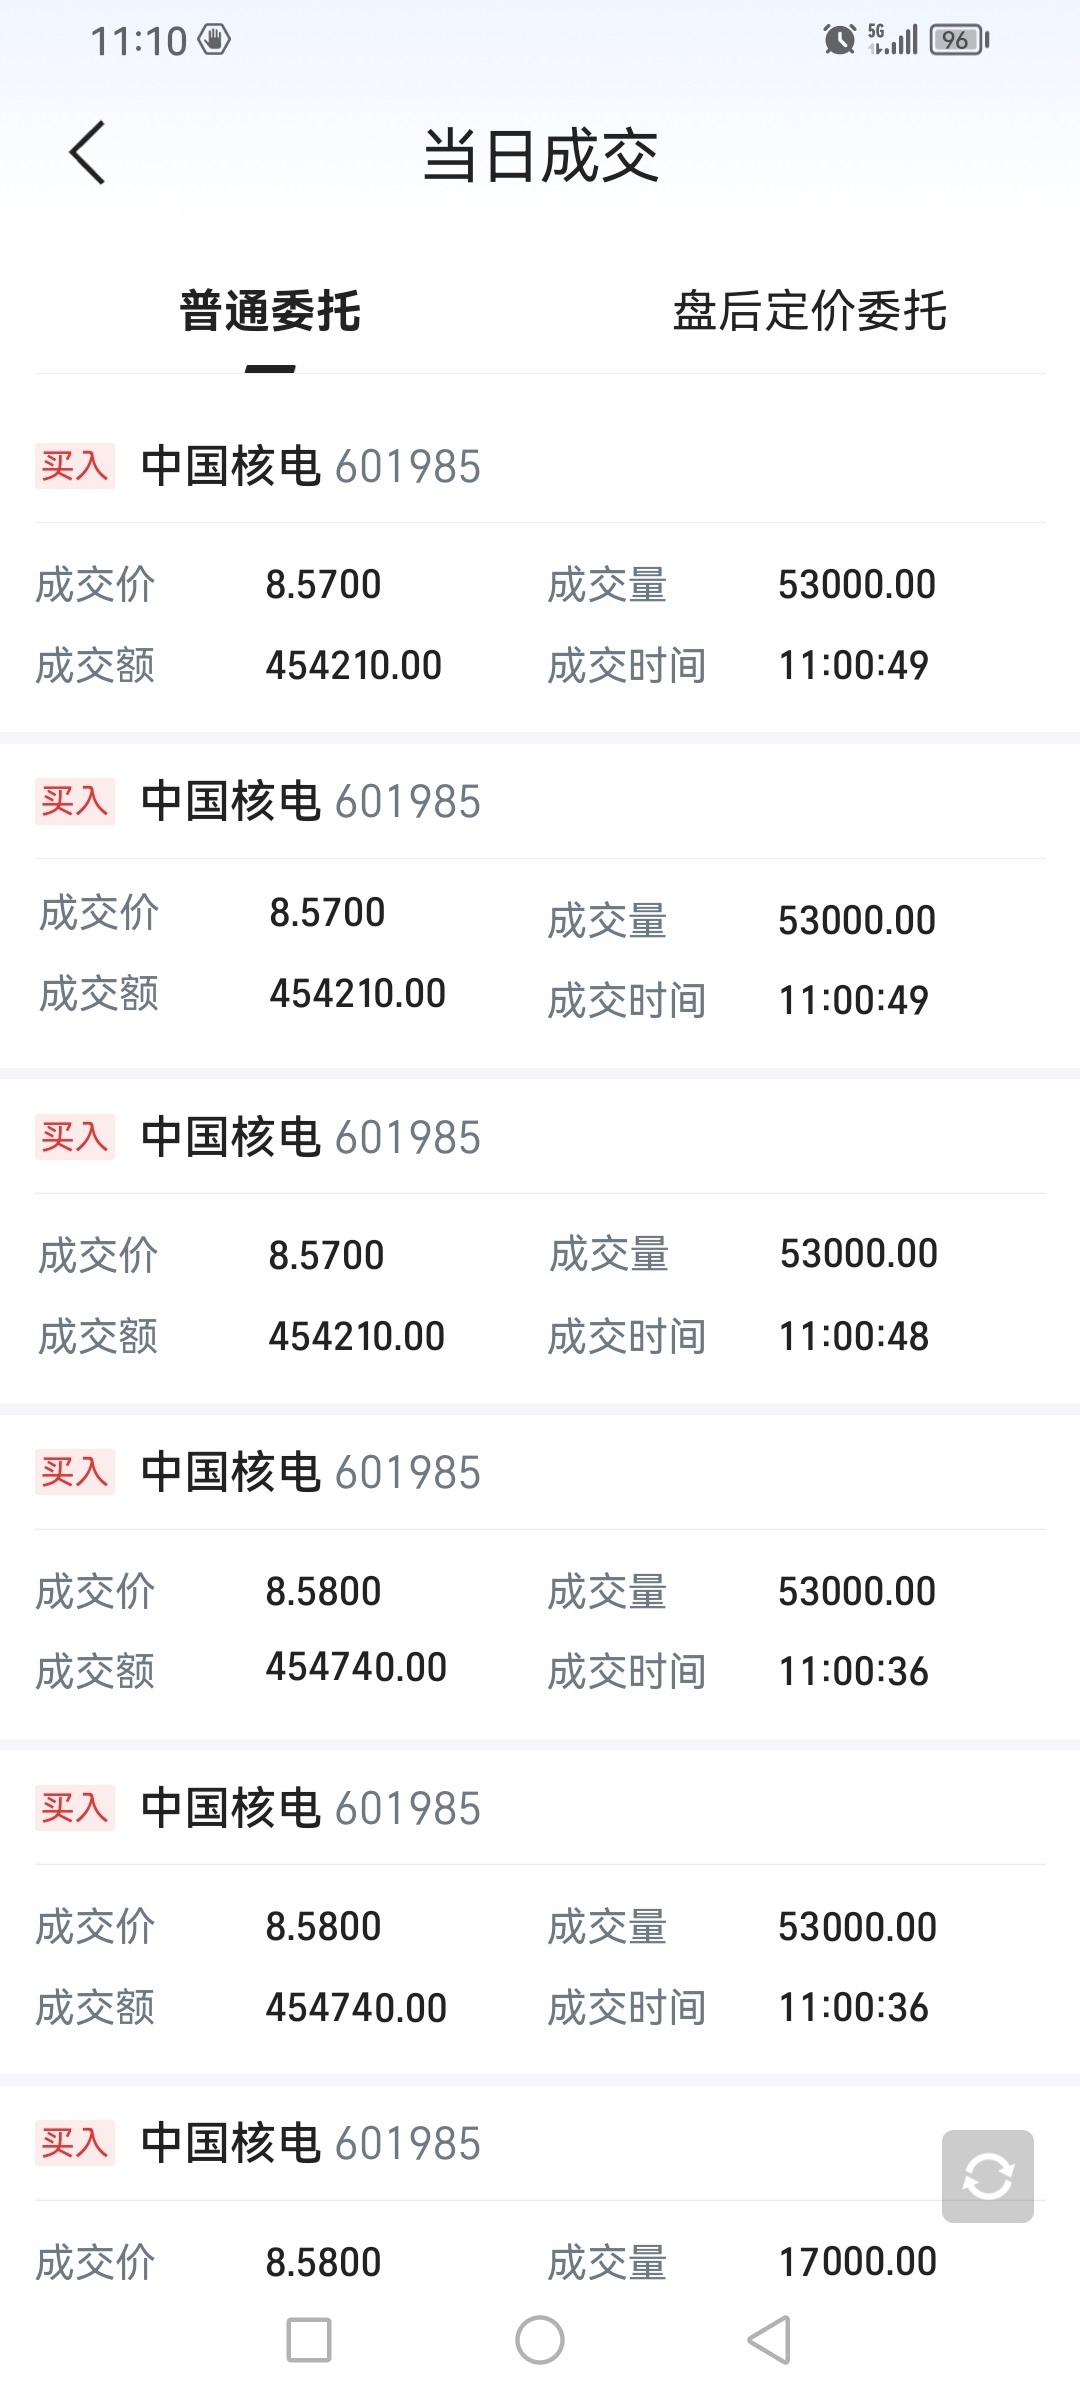Switch to the 盘后定价委托 tab
1080x2400 pixels.
(x=809, y=311)
